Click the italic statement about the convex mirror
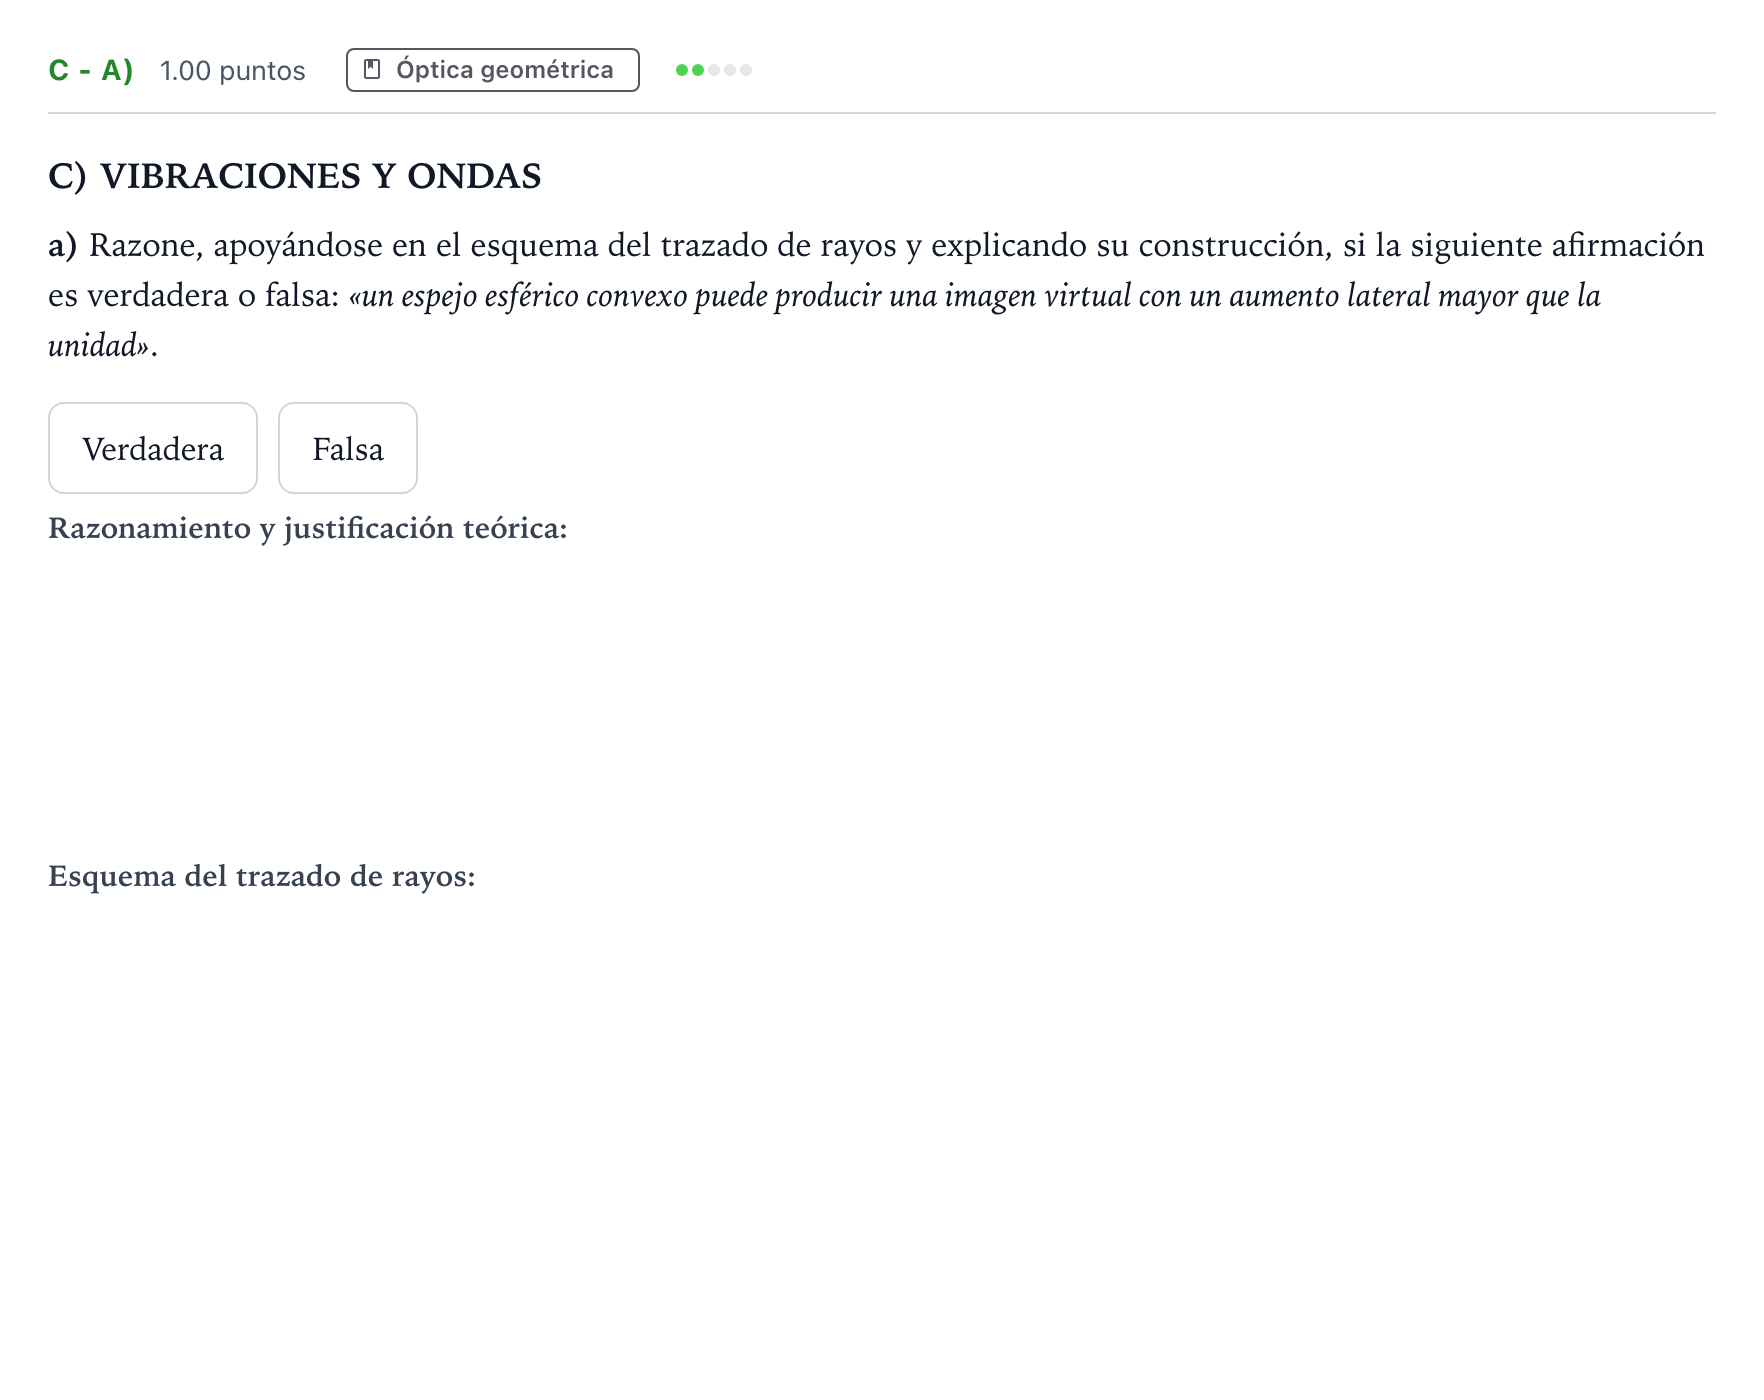Image resolution: width=1764 pixels, height=1400 pixels. pyautogui.click(x=825, y=320)
